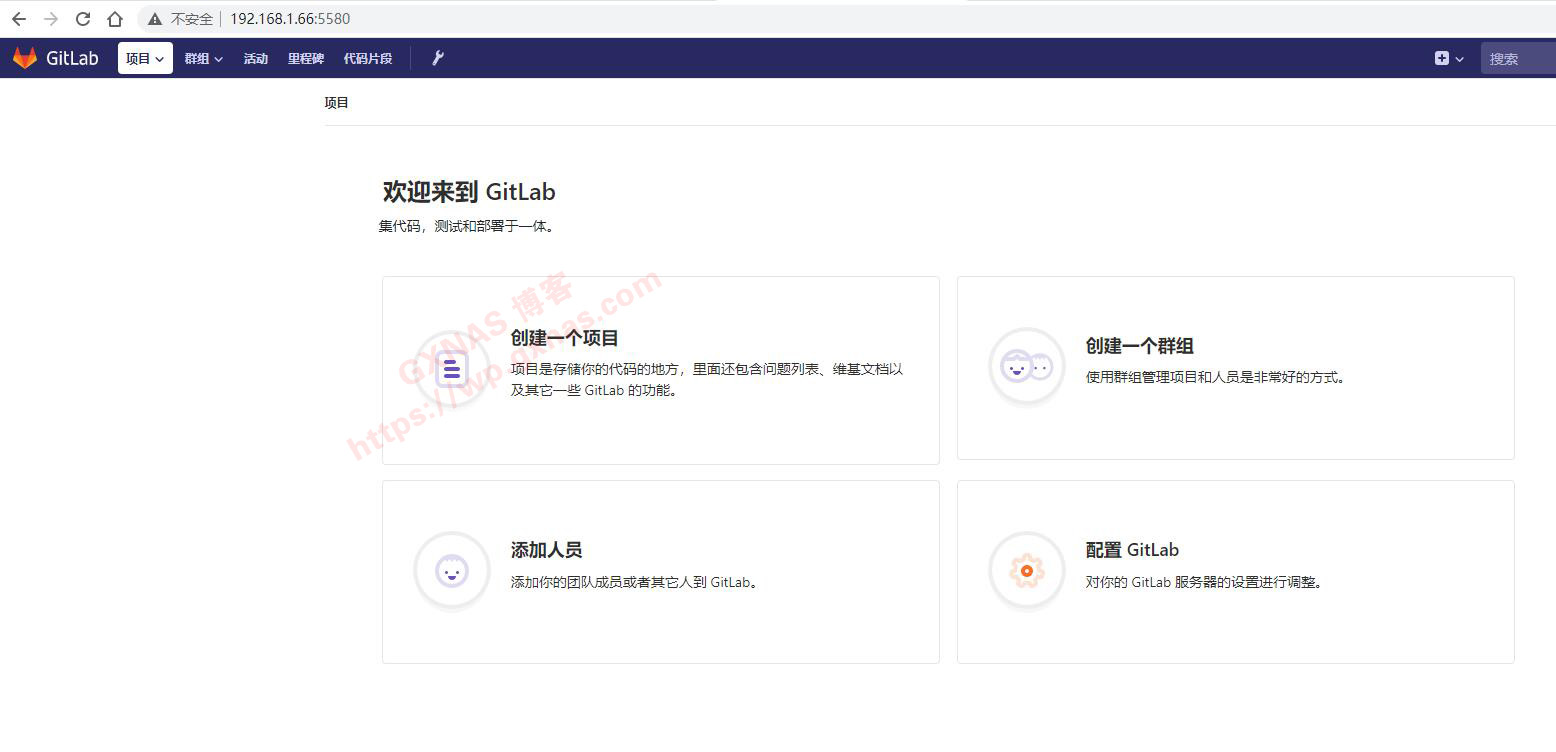This screenshot has width=1556, height=752.
Task: Click the 创建一个项目 heading link
Action: coord(564,338)
